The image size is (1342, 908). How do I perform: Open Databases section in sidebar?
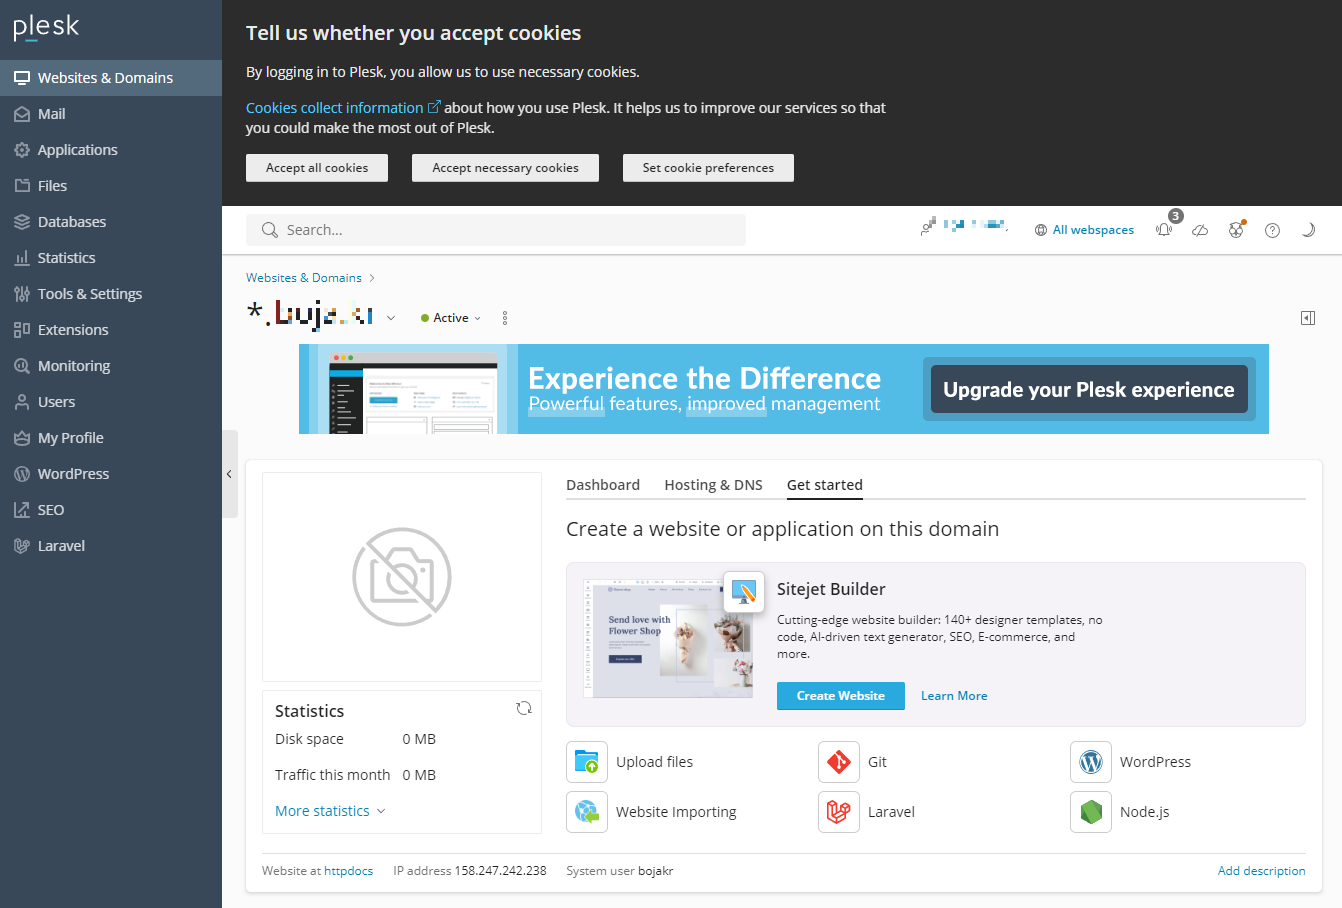coord(111,222)
